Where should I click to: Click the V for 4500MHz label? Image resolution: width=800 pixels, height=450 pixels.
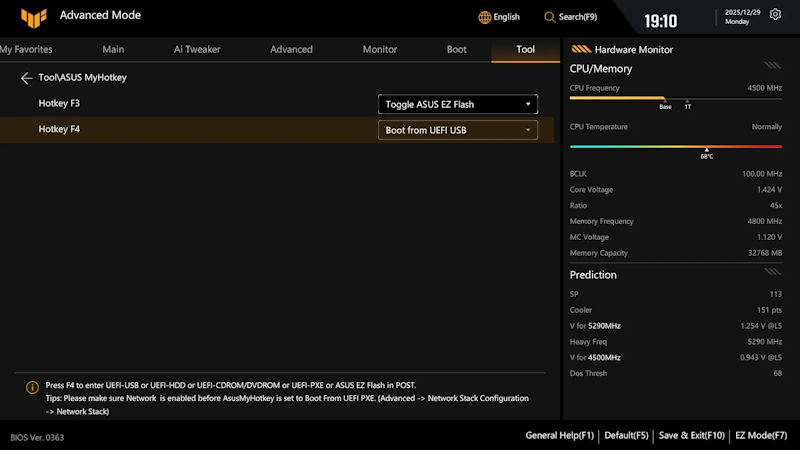(x=595, y=358)
